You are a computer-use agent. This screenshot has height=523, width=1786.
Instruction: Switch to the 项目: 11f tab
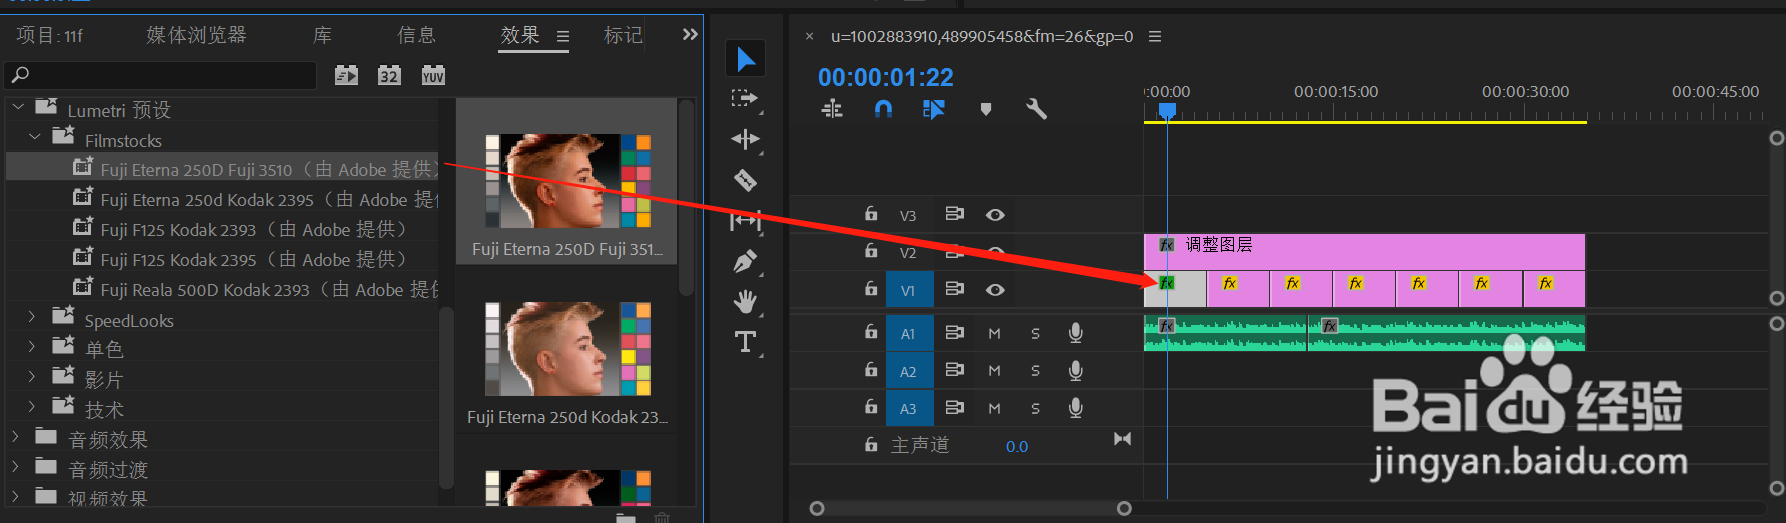(49, 35)
